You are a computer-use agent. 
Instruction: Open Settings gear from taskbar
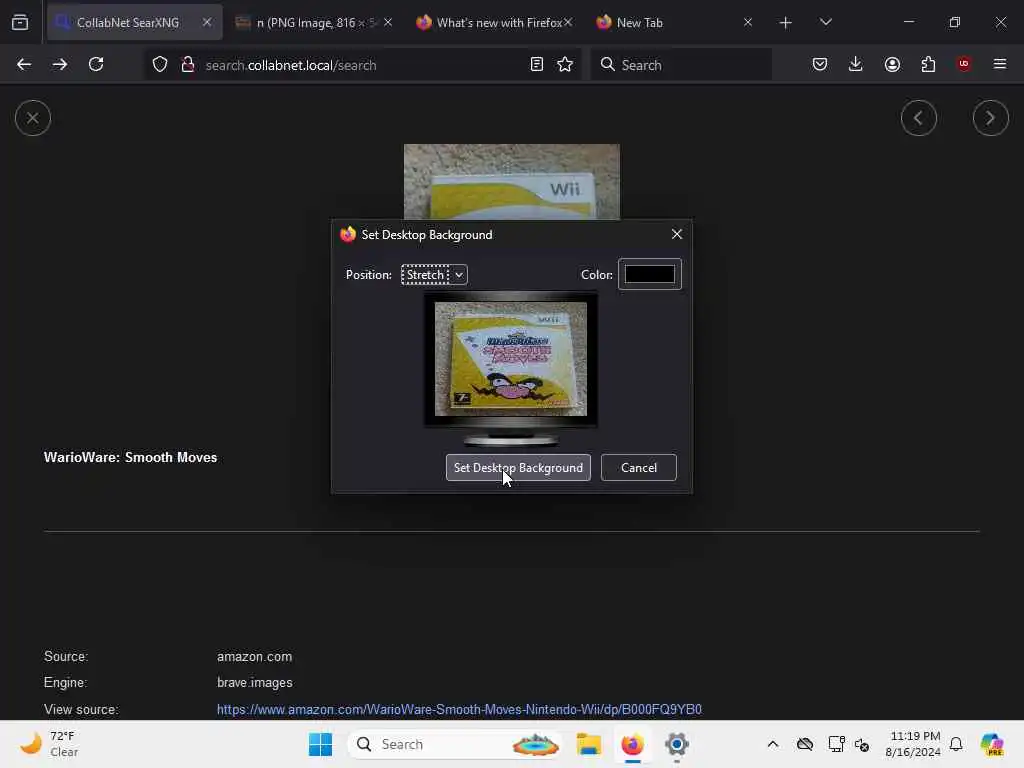[x=677, y=744]
